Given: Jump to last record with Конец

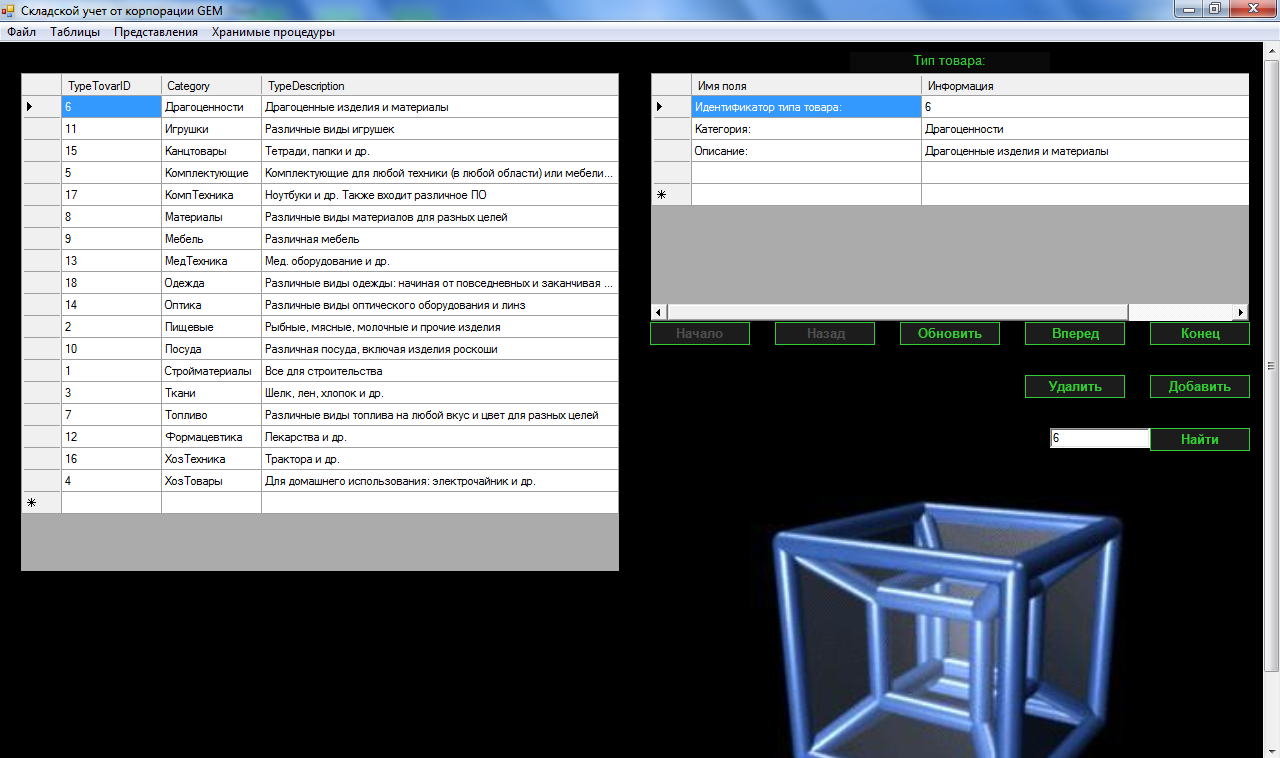Looking at the screenshot, I should (x=1199, y=334).
